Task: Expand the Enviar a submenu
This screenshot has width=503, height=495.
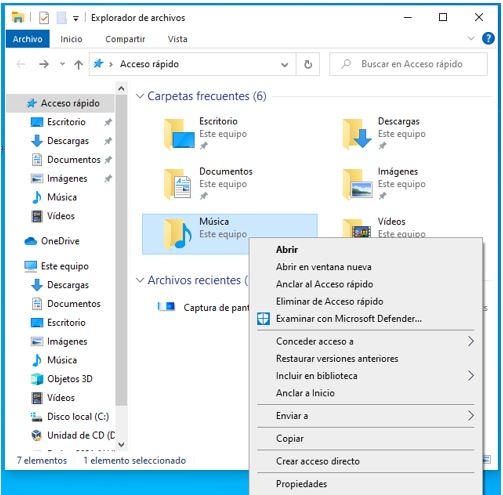Action: click(x=366, y=416)
